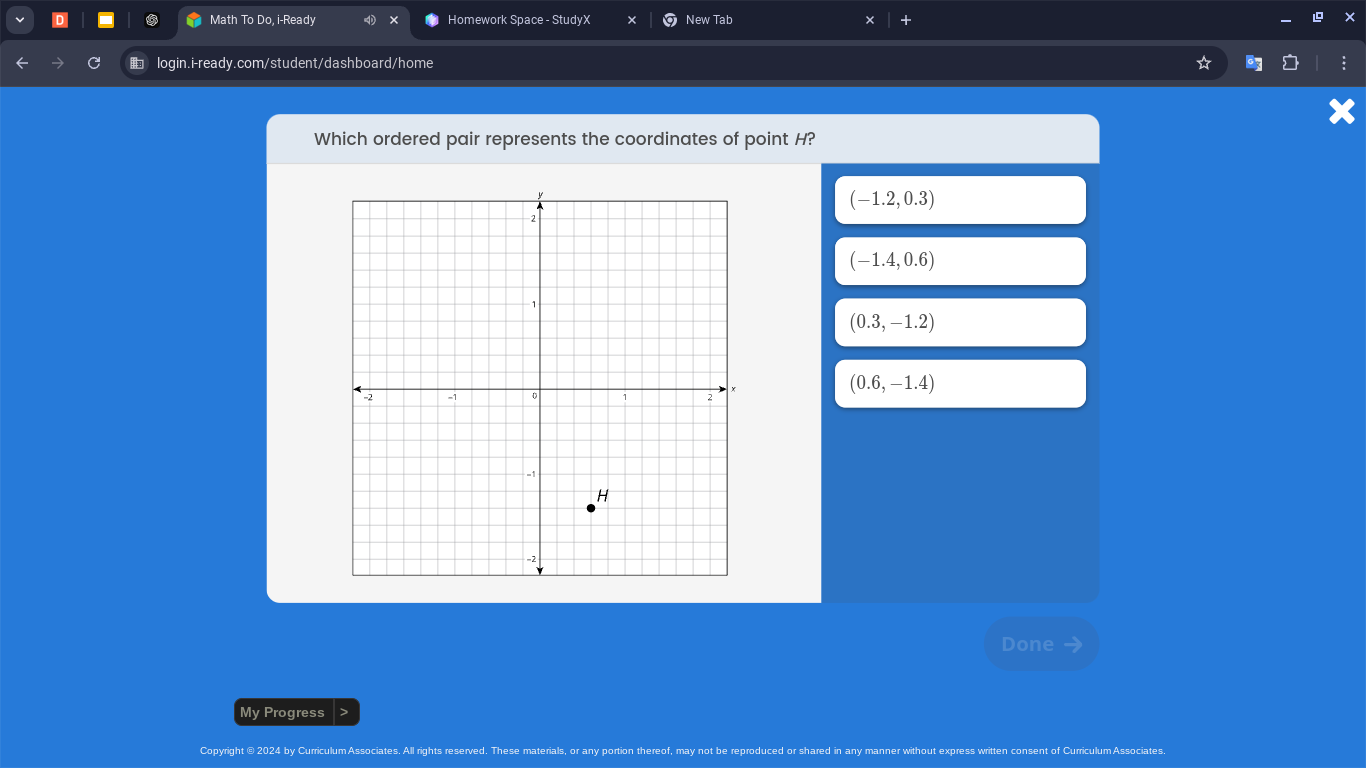
Task: Expand My Progress arrow
Action: (x=345, y=712)
